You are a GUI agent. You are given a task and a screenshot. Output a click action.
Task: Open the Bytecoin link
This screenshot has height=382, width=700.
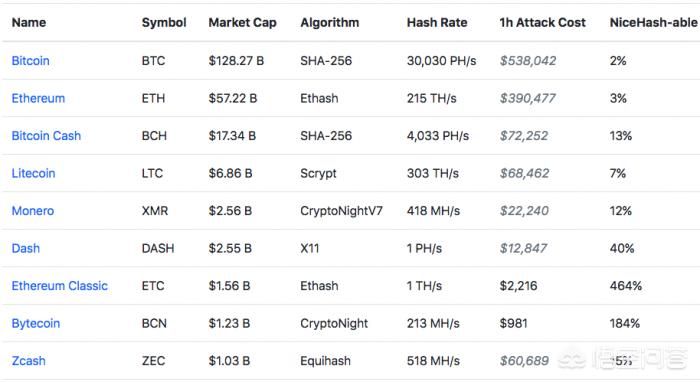[36, 324]
